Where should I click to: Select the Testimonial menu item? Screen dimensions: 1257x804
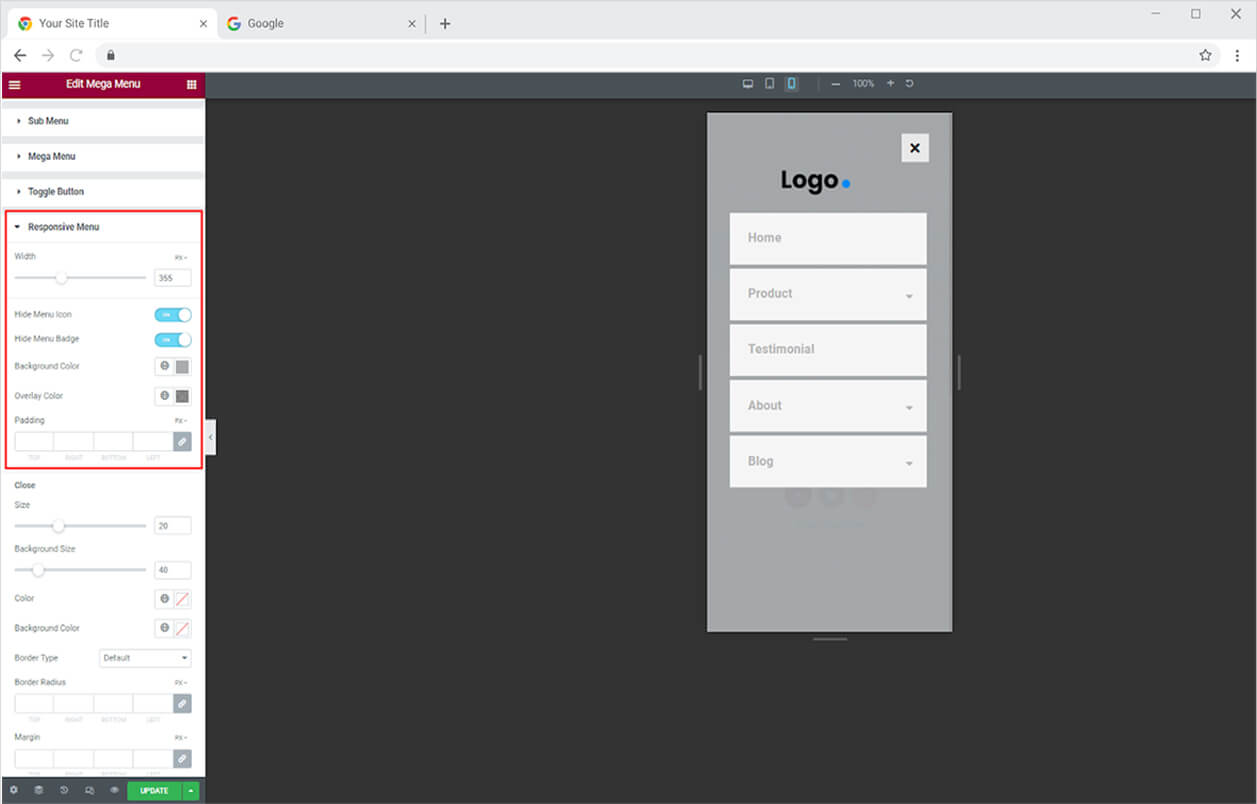click(x=781, y=349)
